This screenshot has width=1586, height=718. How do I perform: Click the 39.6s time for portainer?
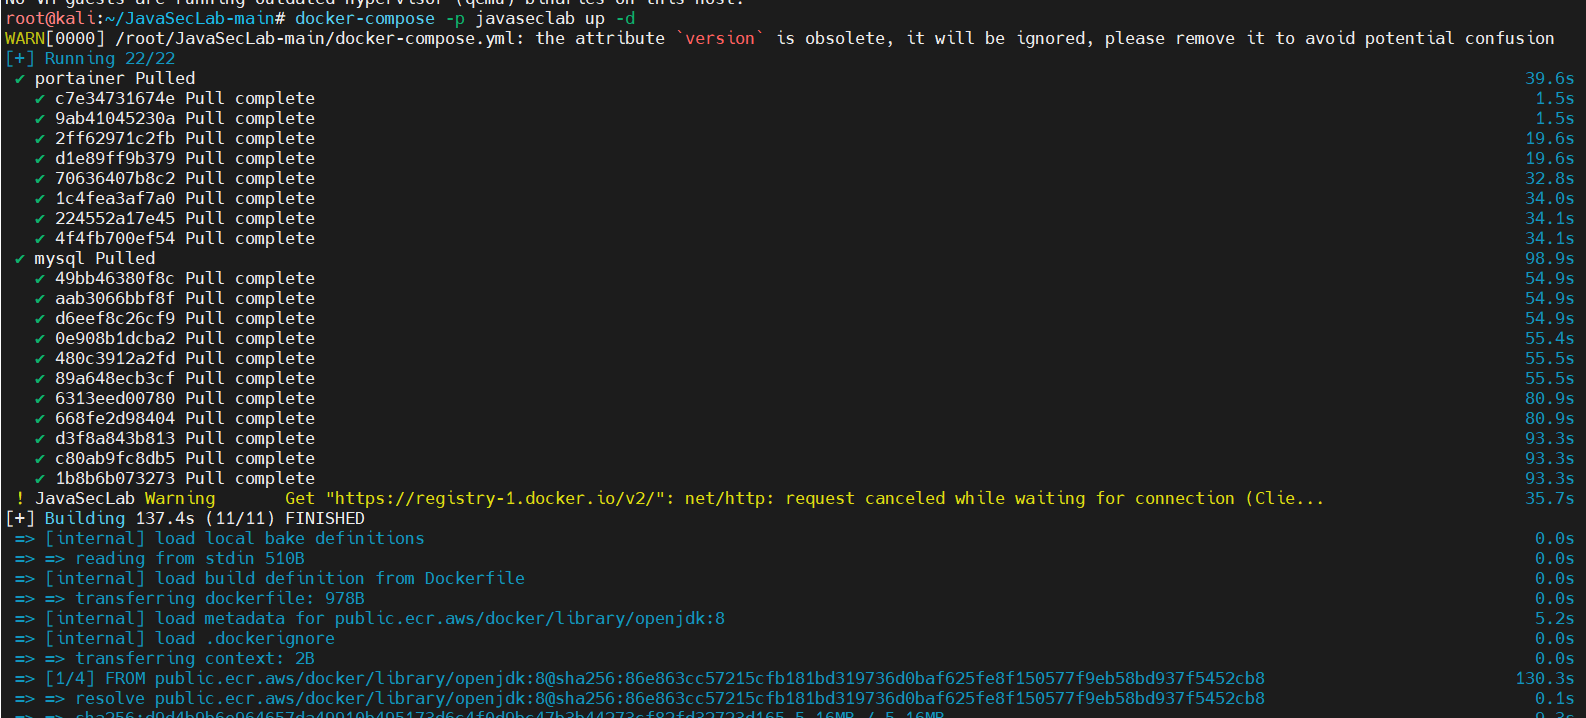point(1550,78)
